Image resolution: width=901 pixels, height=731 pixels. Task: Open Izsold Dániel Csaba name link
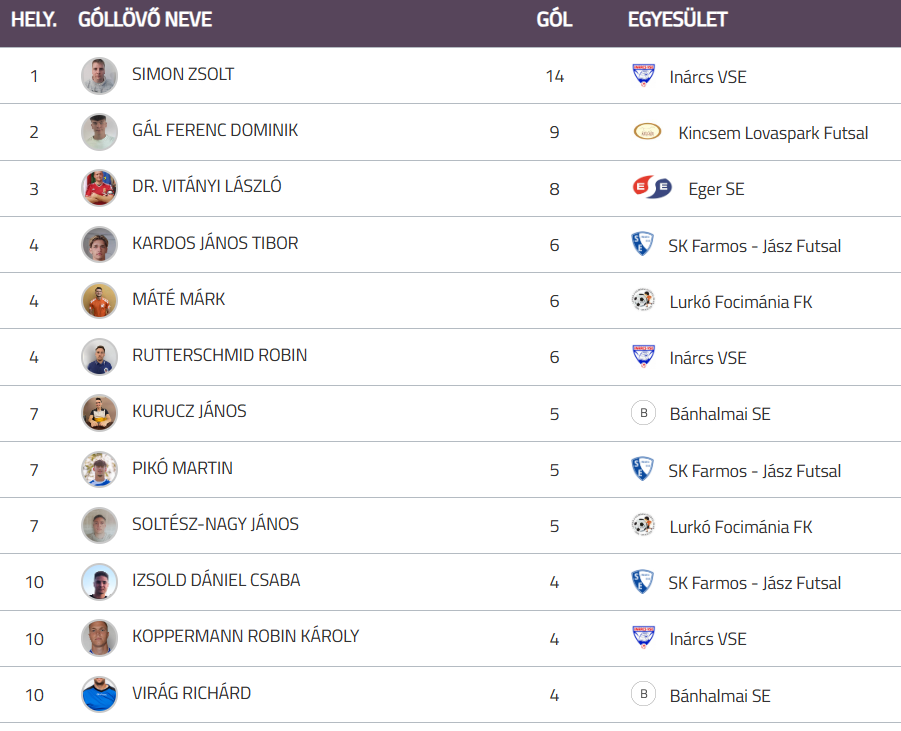point(216,580)
